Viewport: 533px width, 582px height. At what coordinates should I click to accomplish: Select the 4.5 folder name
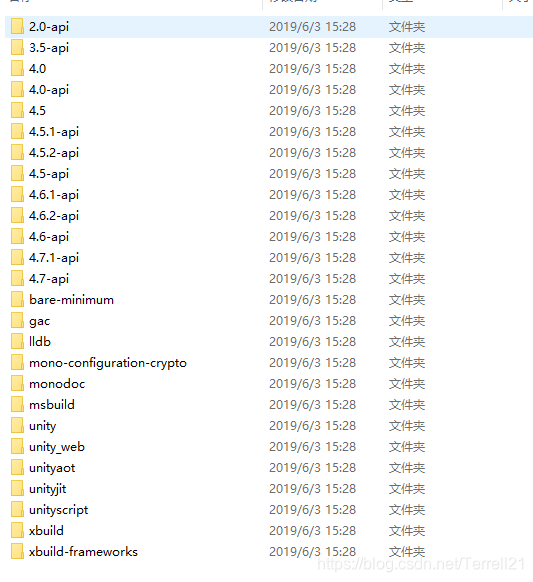click(37, 111)
